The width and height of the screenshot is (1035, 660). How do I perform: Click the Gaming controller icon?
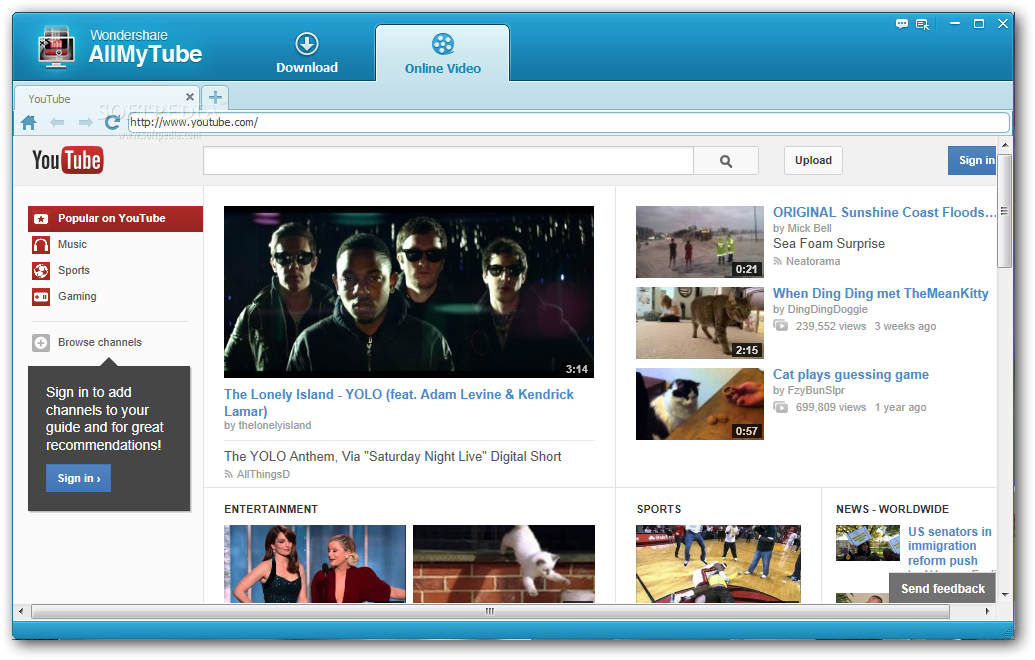(x=41, y=297)
